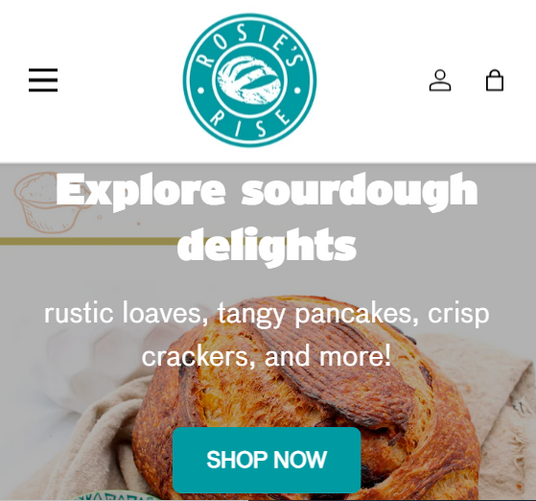The height and width of the screenshot is (501, 536).
Task: Click the word "Explore" in the headline
Action: [141, 191]
